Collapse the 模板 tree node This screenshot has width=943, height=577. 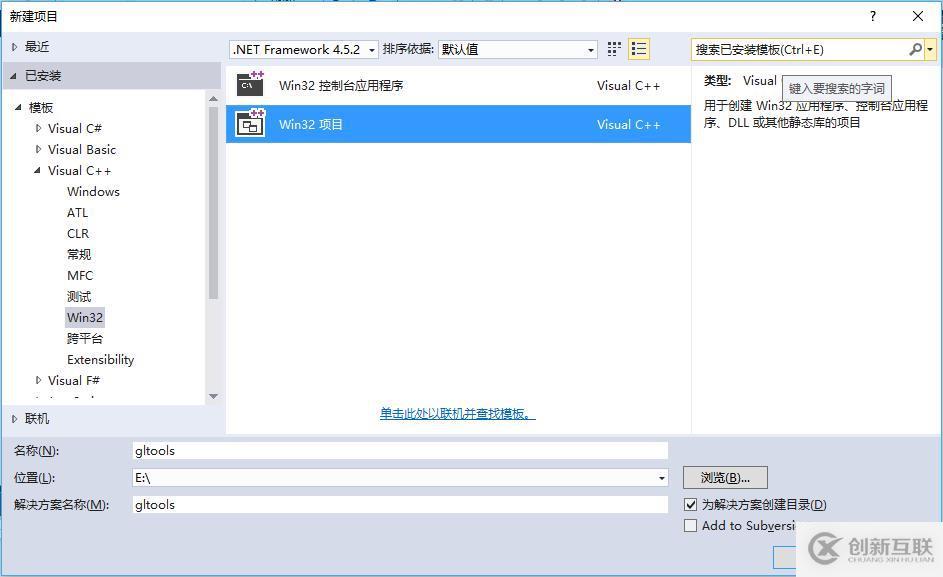(18, 108)
